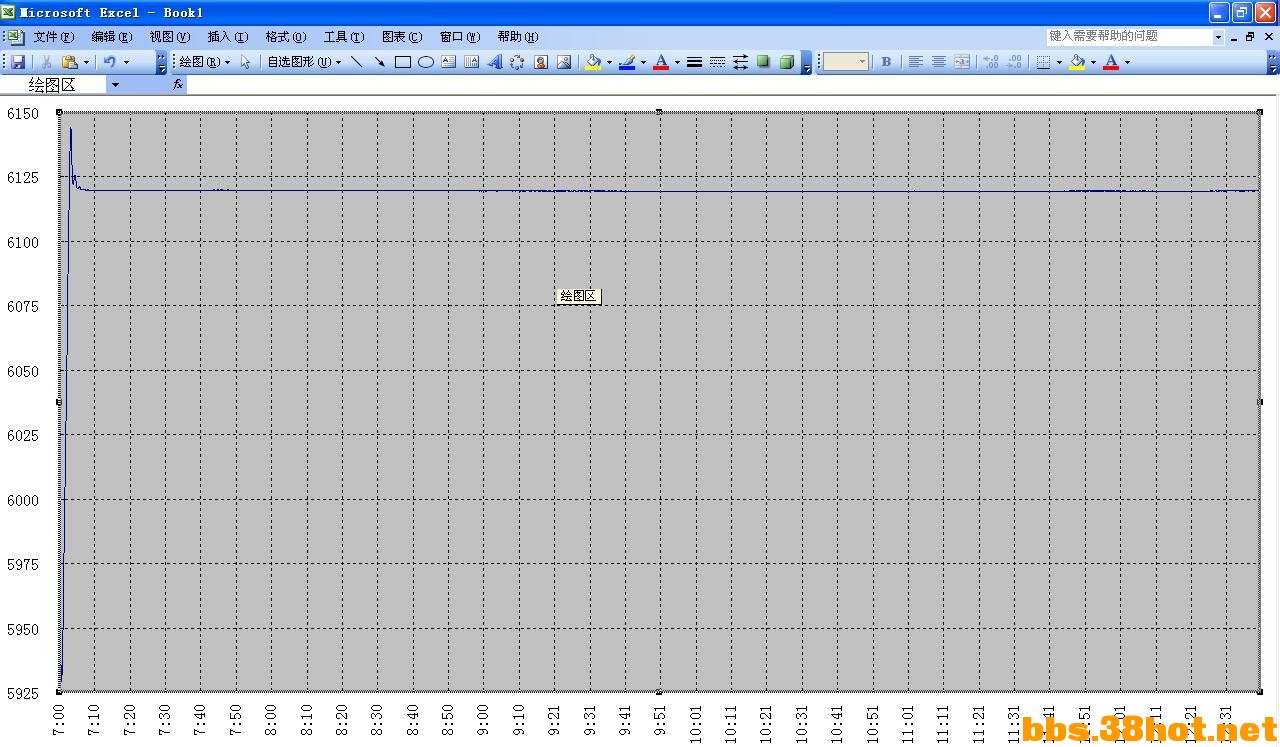Image resolution: width=1280 pixels, height=747 pixels.
Task: Click the formula bar input area
Action: tap(732, 85)
